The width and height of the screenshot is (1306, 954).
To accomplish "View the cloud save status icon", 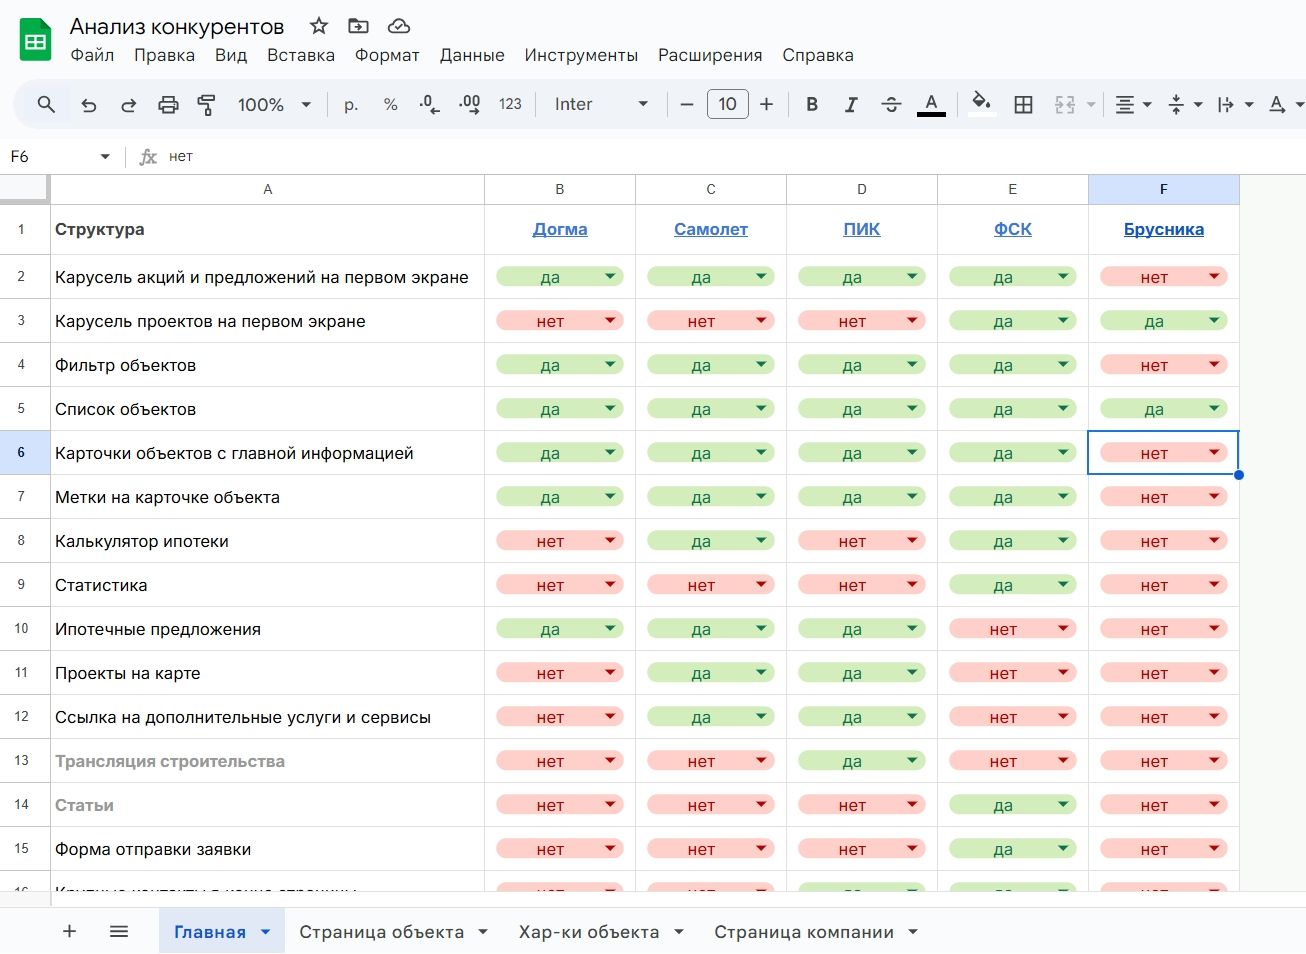I will click(398, 26).
